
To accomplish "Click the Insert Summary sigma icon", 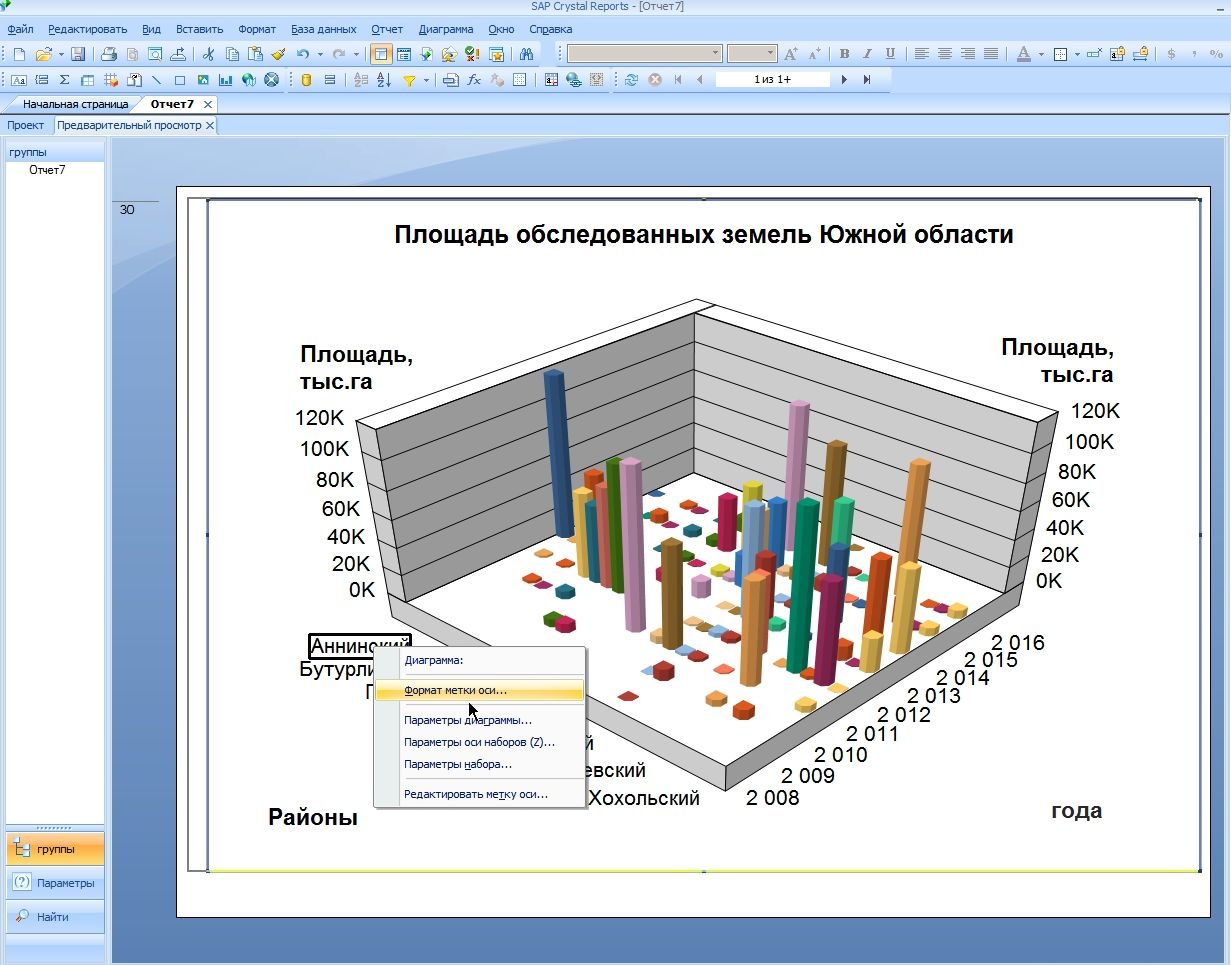I will pos(64,80).
